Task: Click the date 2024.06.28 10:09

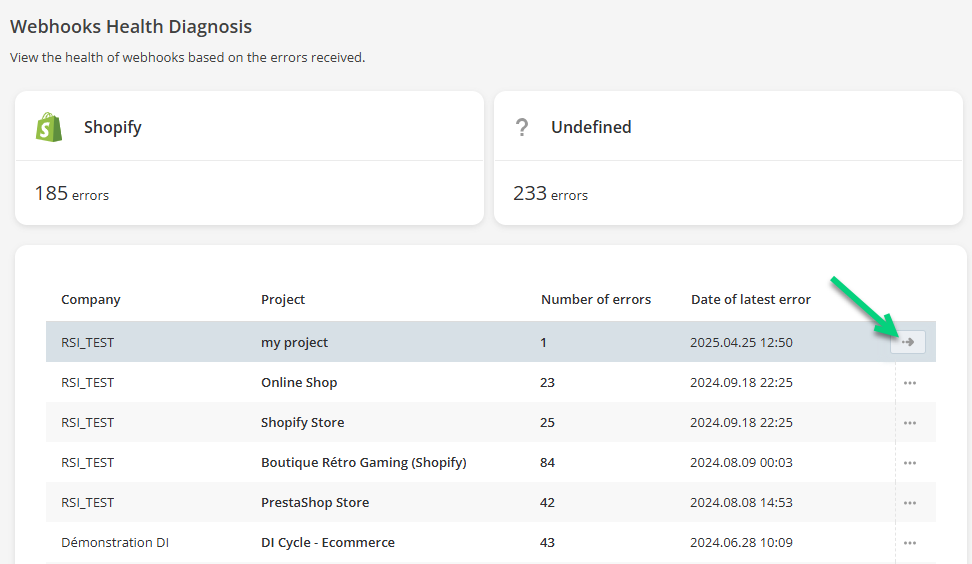Action: [x=741, y=542]
